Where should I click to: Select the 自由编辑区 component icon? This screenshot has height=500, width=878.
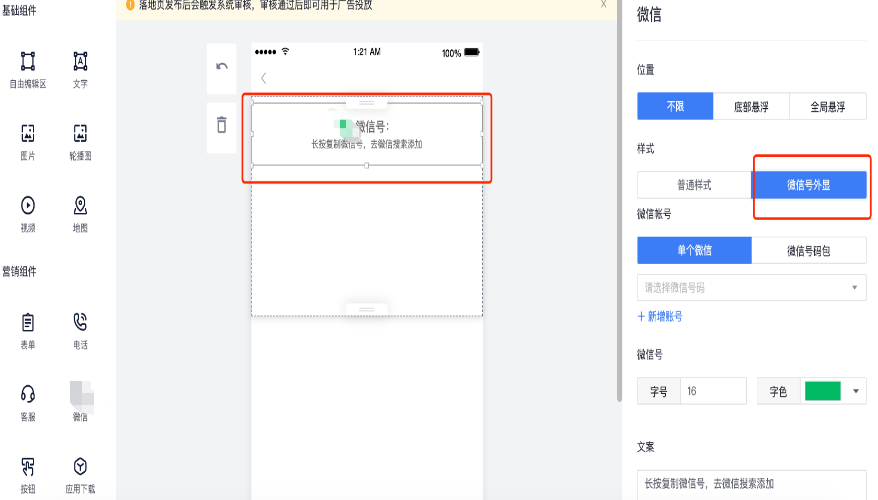coord(27,62)
